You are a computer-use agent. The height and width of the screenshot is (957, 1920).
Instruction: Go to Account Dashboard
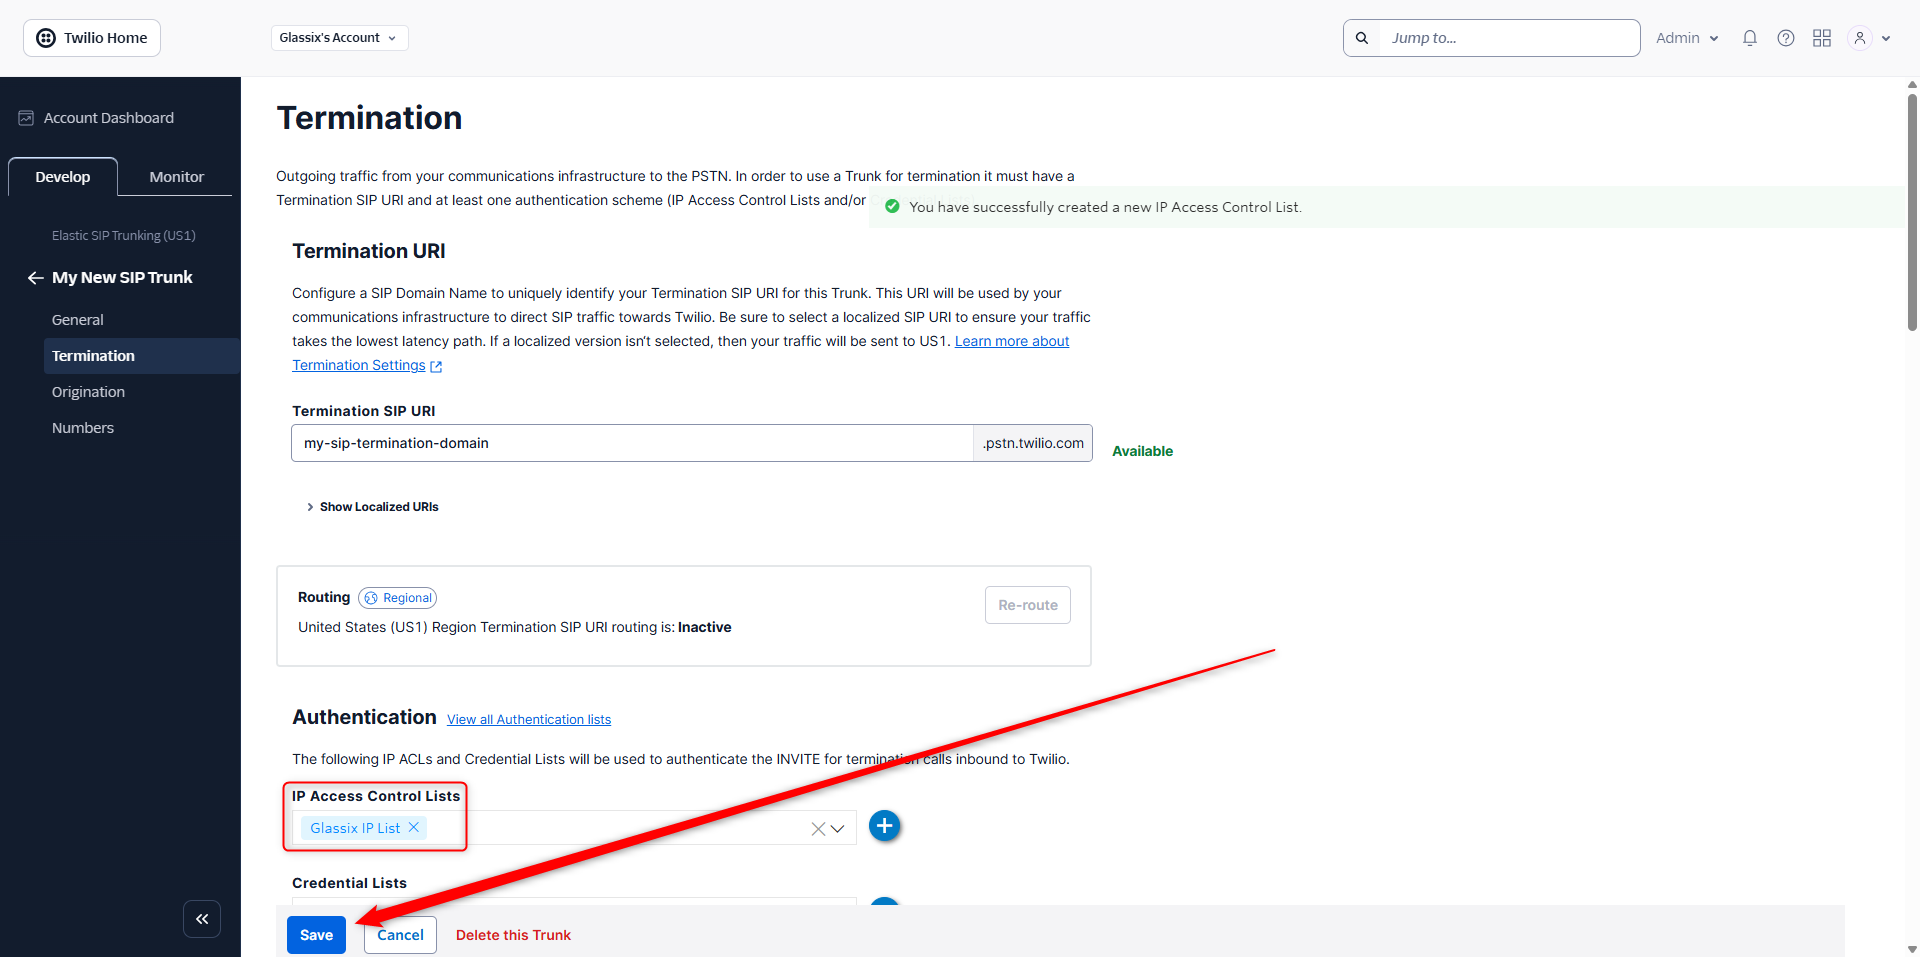(x=109, y=118)
